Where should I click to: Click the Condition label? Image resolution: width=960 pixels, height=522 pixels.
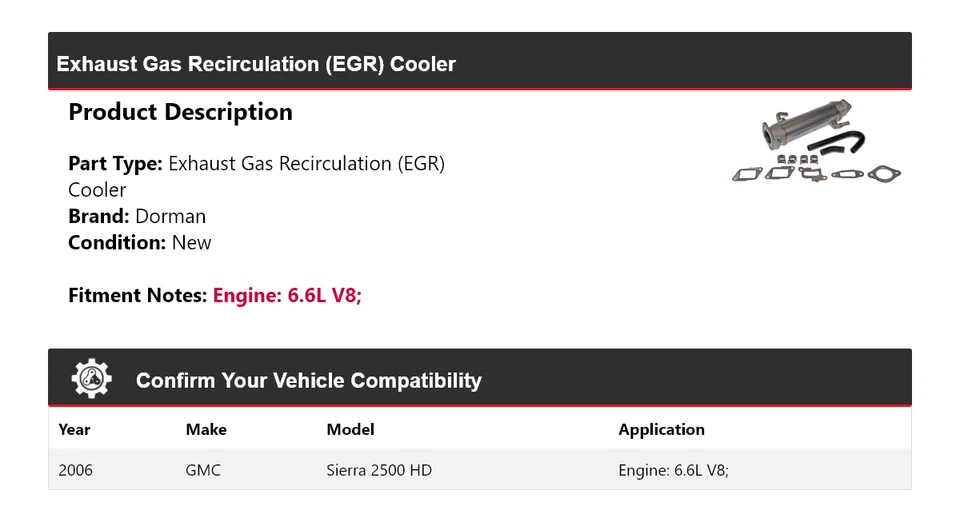coord(117,243)
